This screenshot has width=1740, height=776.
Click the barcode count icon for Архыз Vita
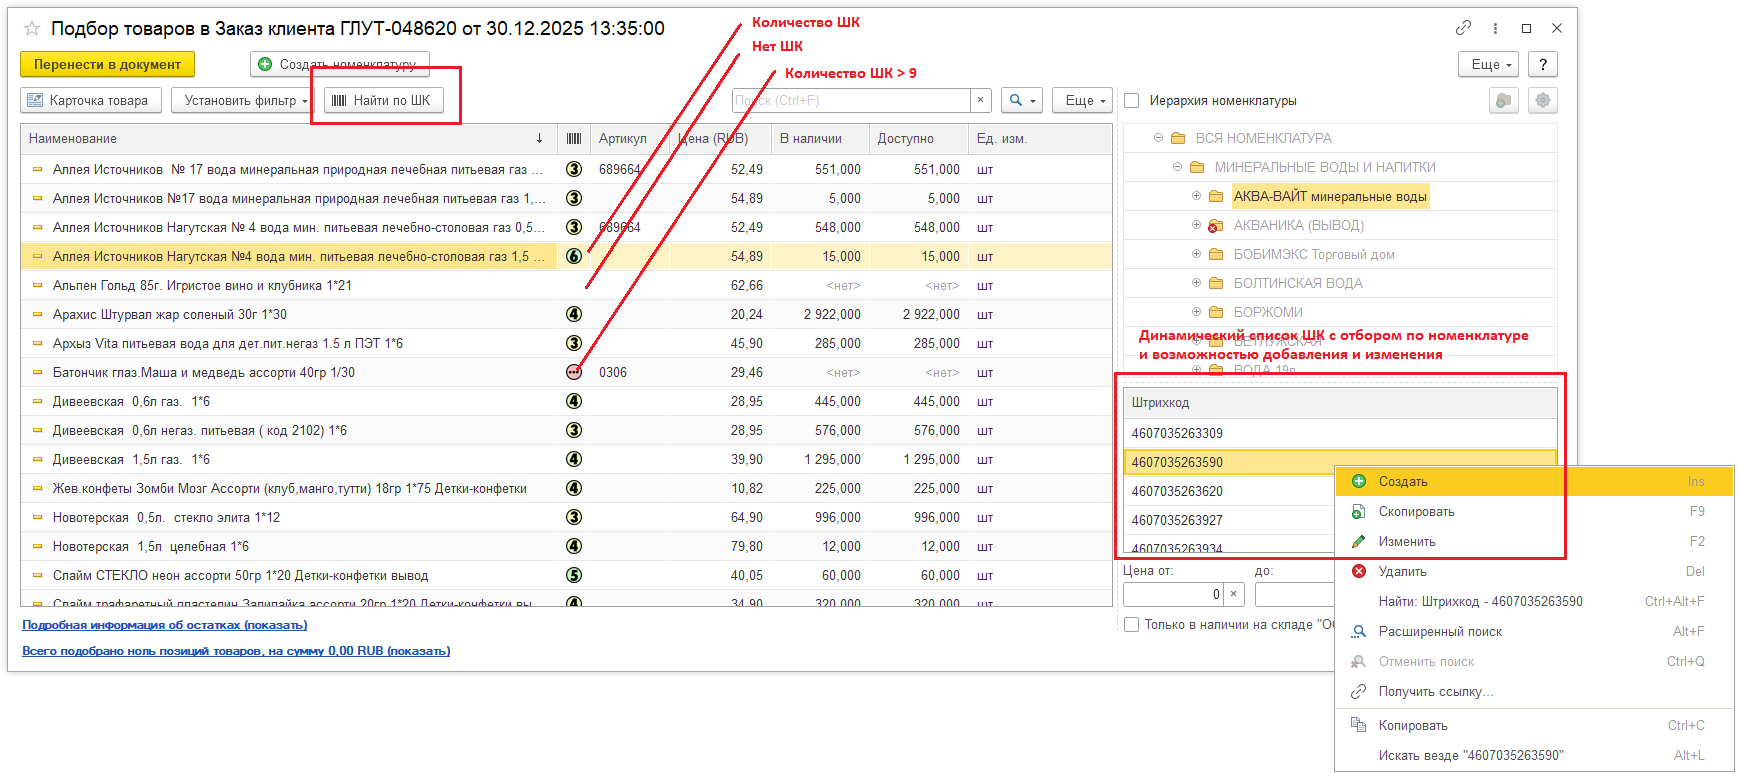(x=574, y=343)
